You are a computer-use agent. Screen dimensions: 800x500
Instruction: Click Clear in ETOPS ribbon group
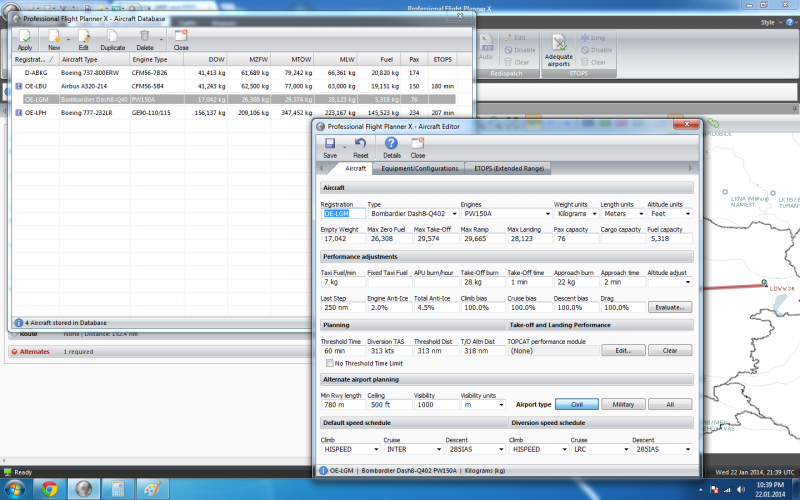coord(593,62)
